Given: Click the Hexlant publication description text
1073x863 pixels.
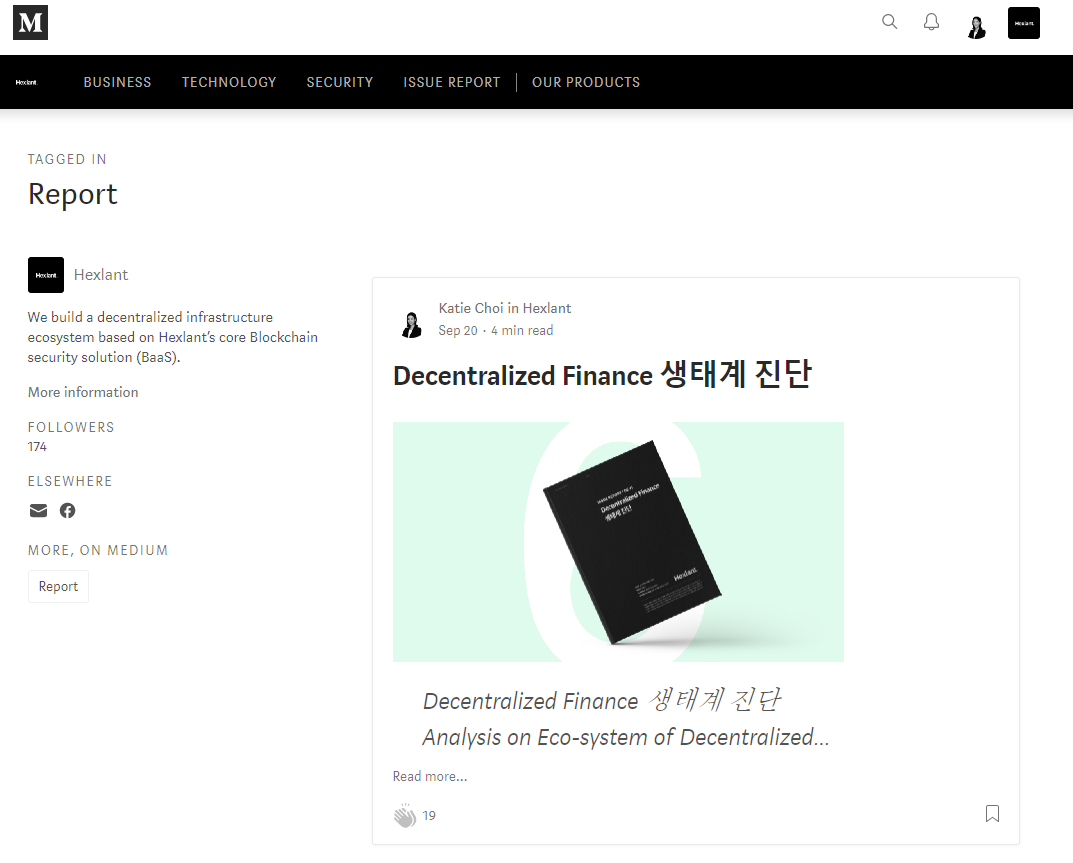Looking at the screenshot, I should pyautogui.click(x=172, y=337).
